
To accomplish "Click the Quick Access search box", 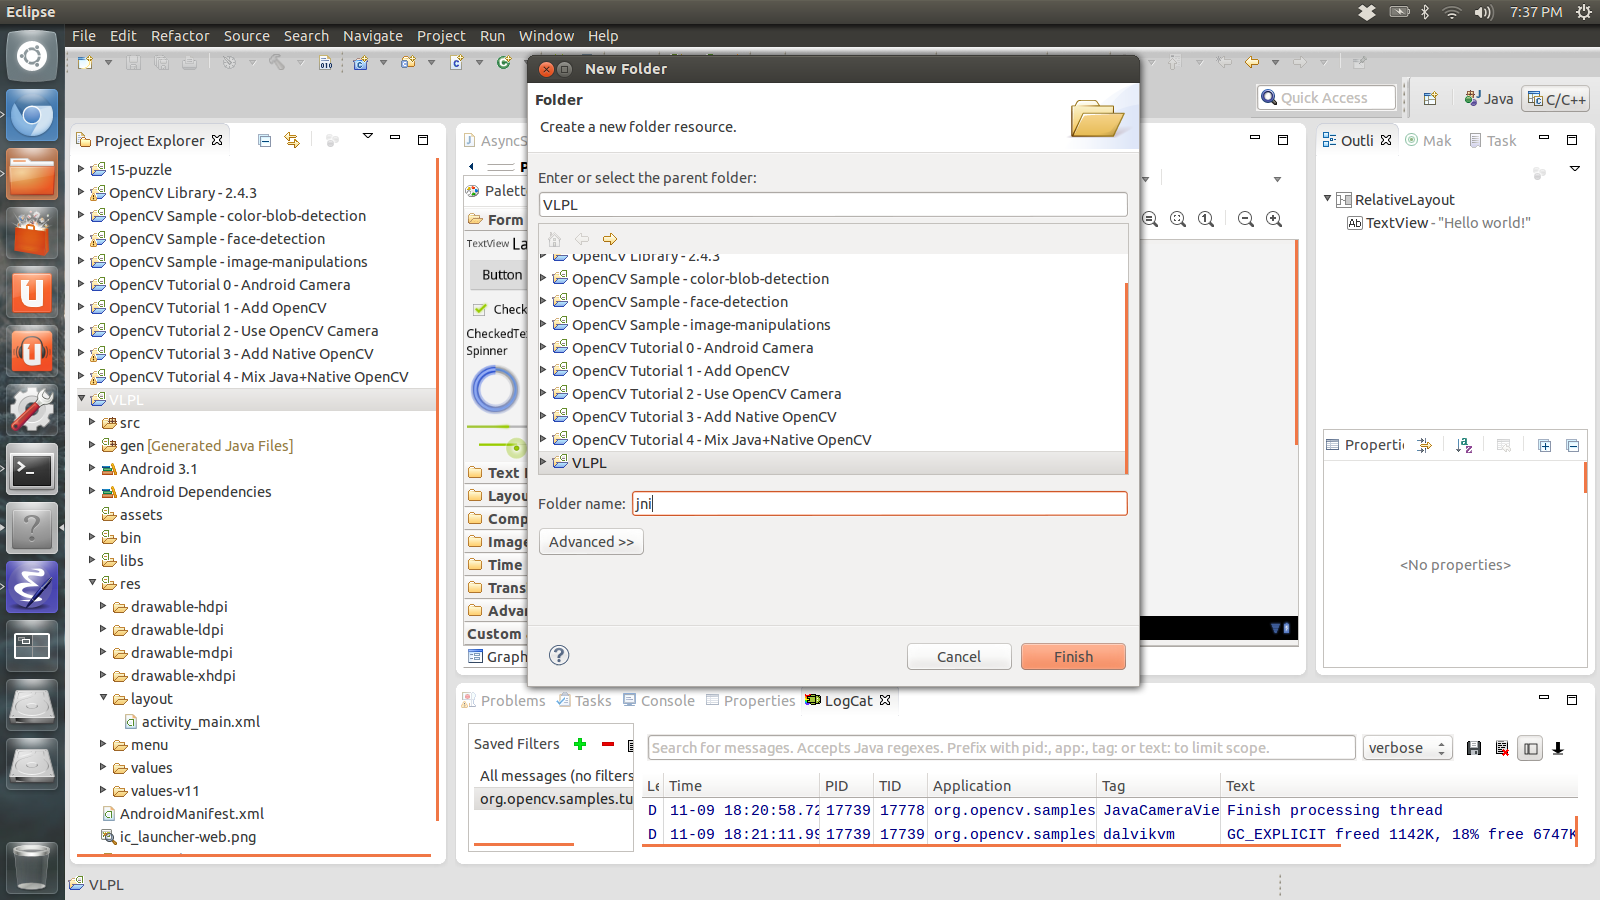I will (1326, 97).
